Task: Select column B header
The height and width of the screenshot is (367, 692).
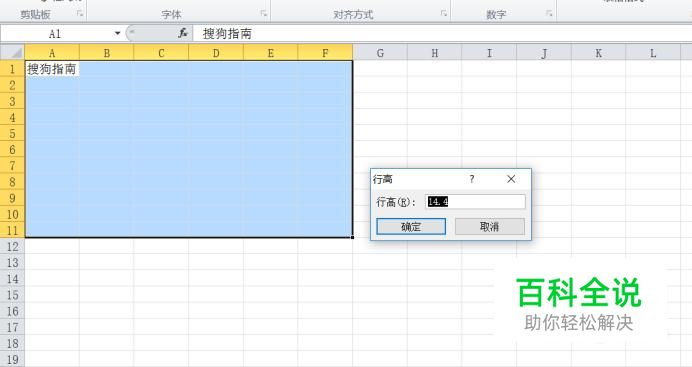Action: [107, 53]
